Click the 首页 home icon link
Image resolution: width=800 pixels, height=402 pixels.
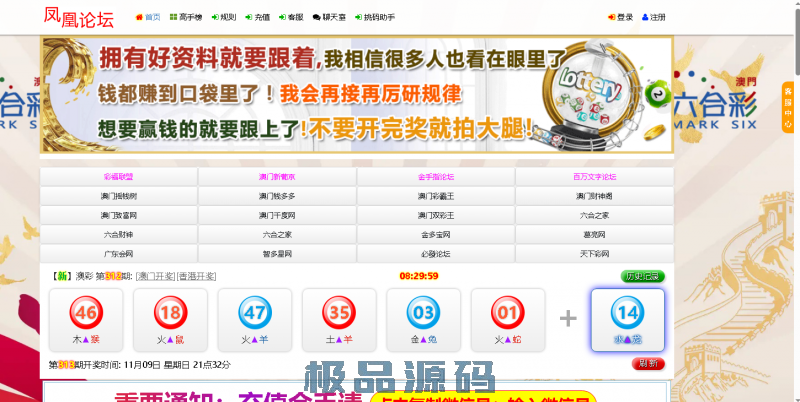click(146, 18)
